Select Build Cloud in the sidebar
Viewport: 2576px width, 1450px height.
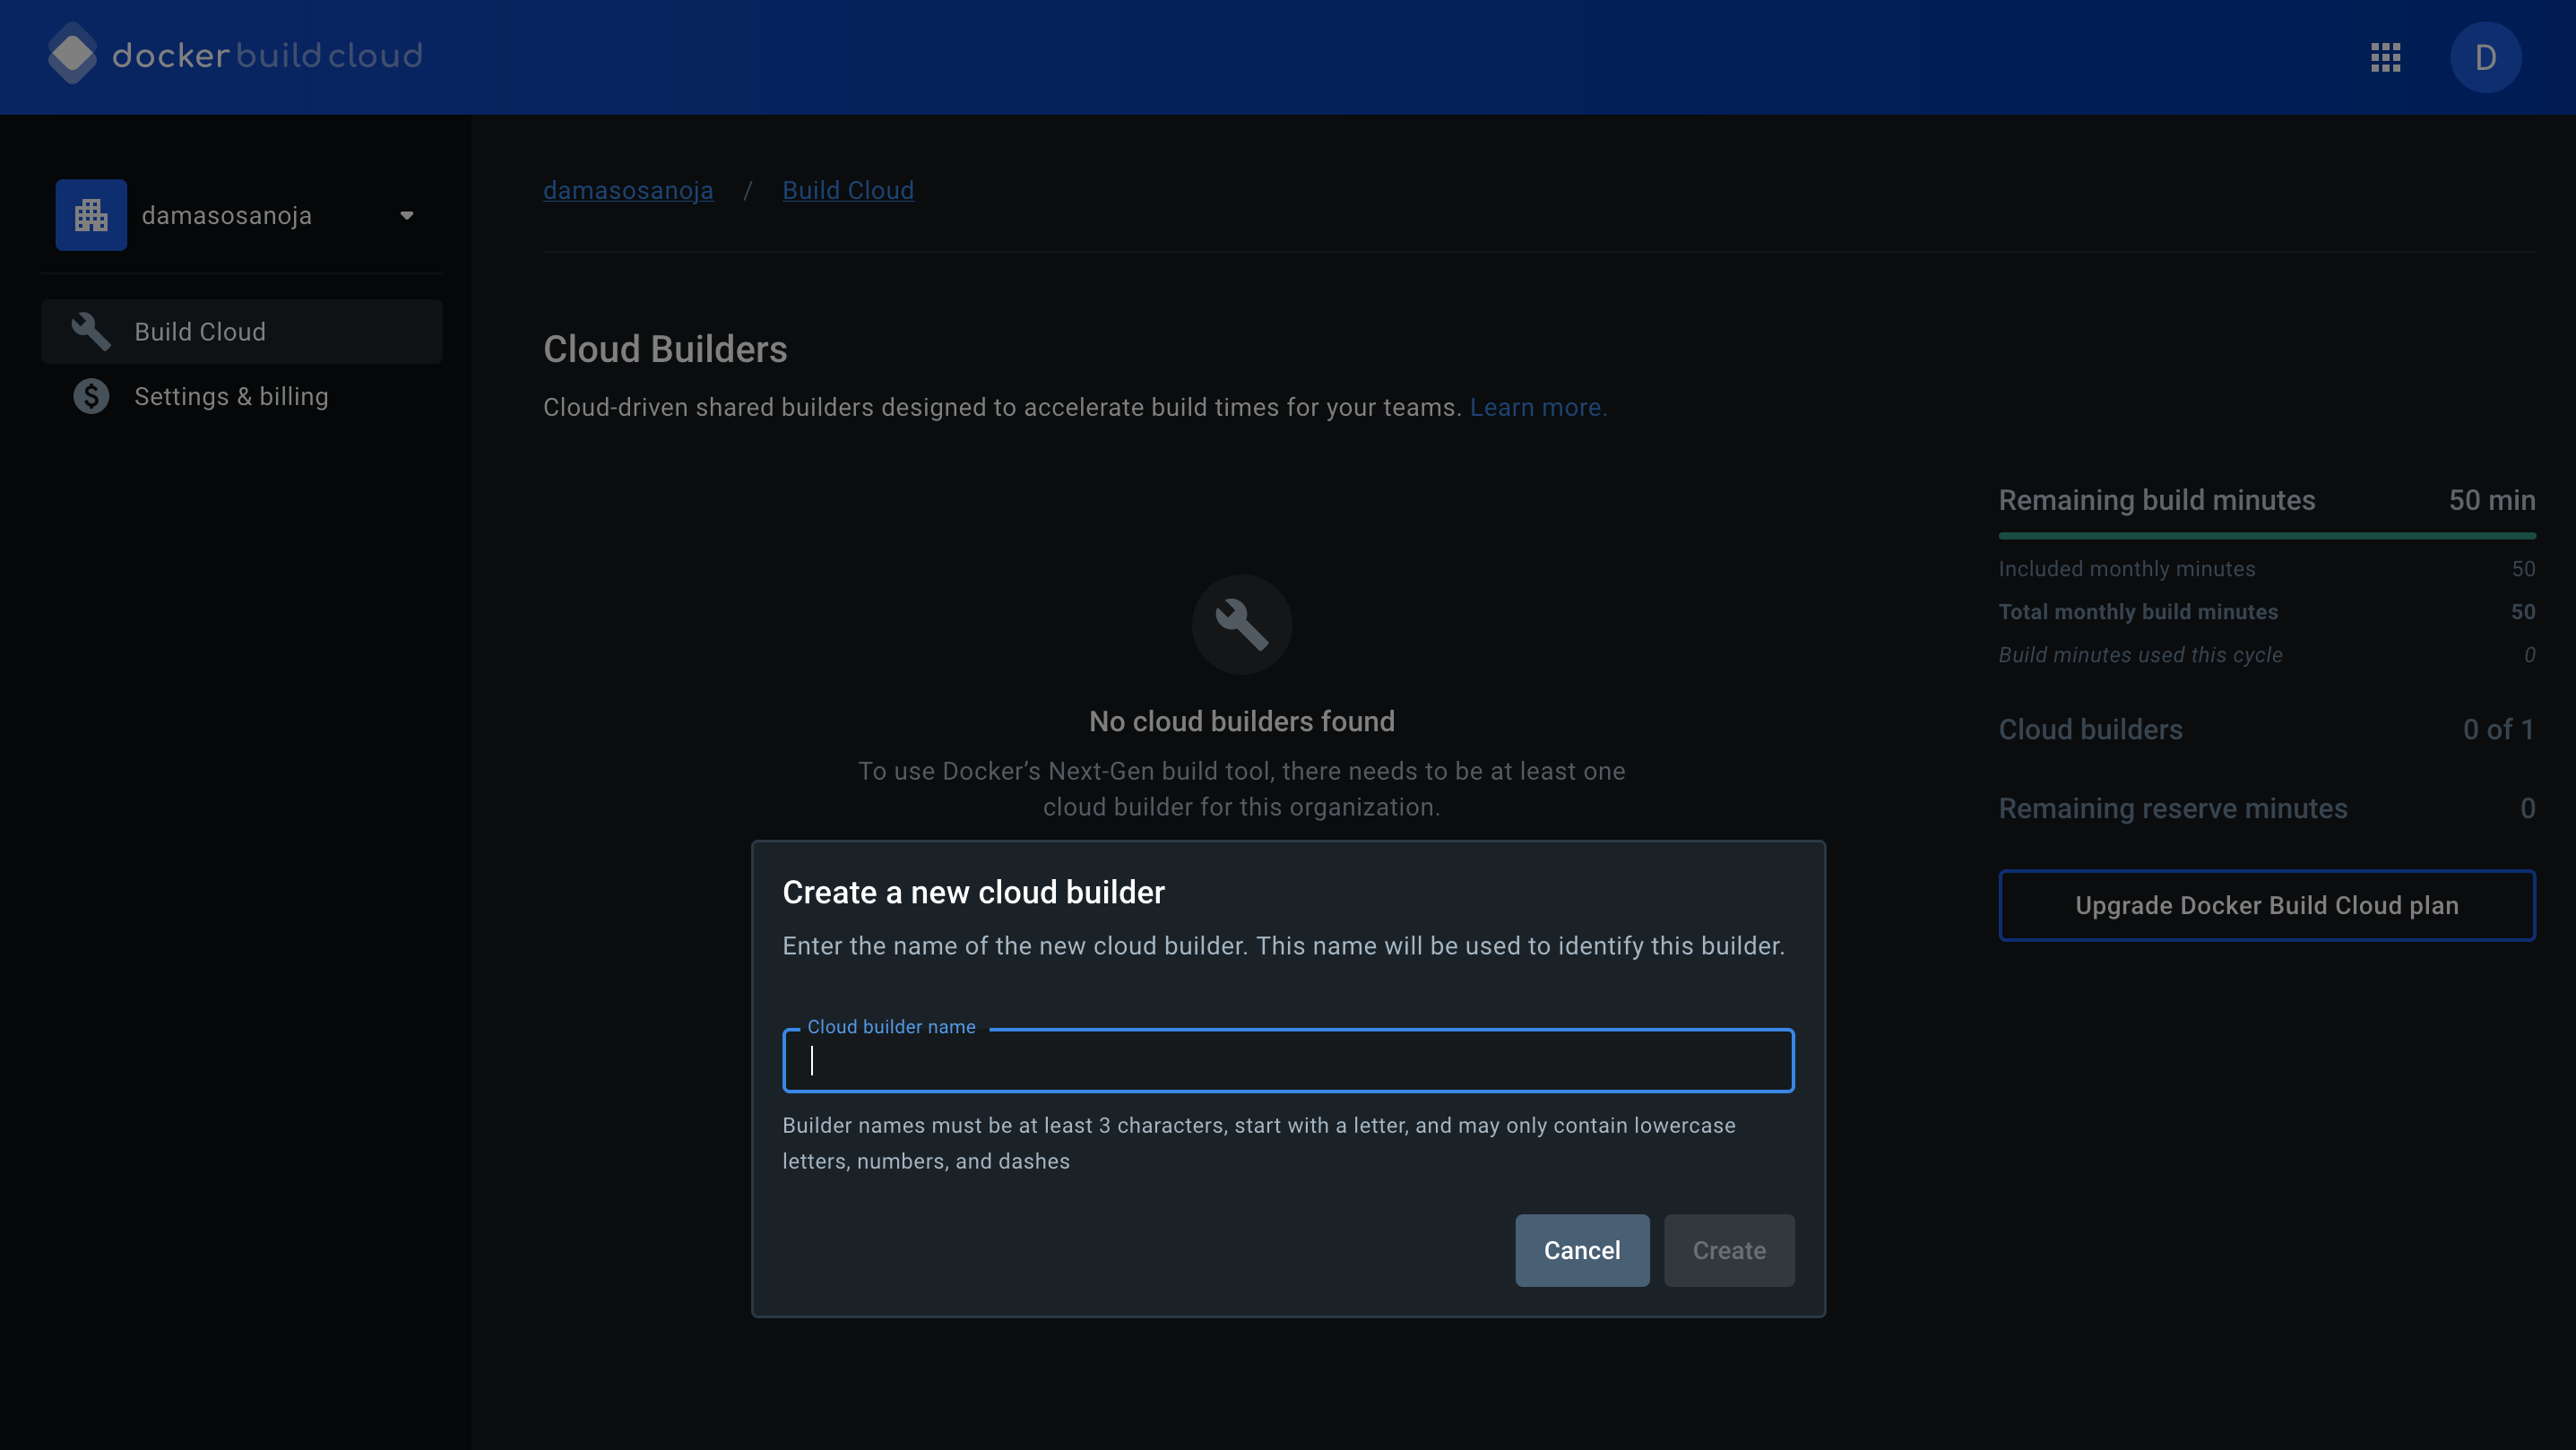(200, 332)
